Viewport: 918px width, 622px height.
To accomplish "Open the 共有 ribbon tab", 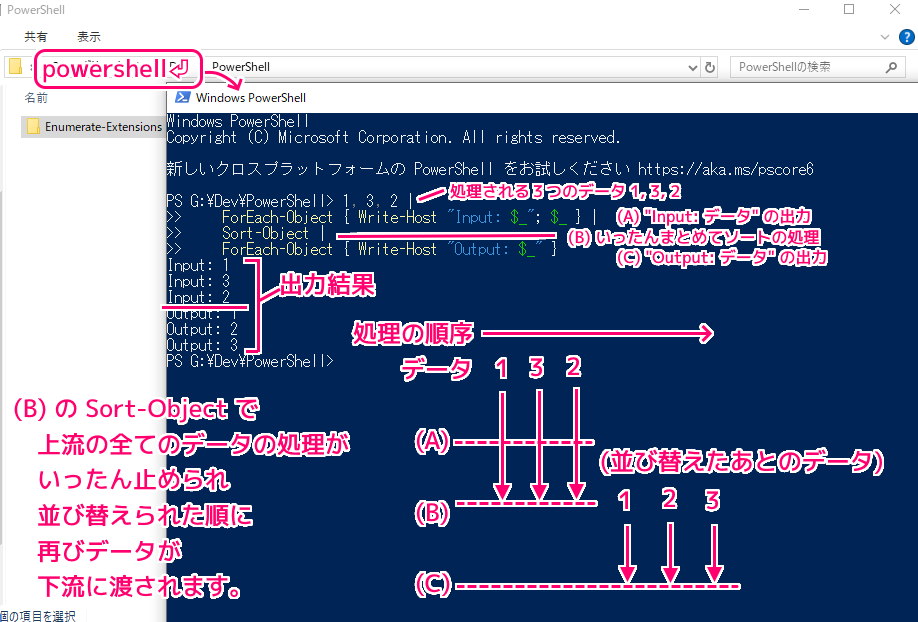I will pos(36,37).
